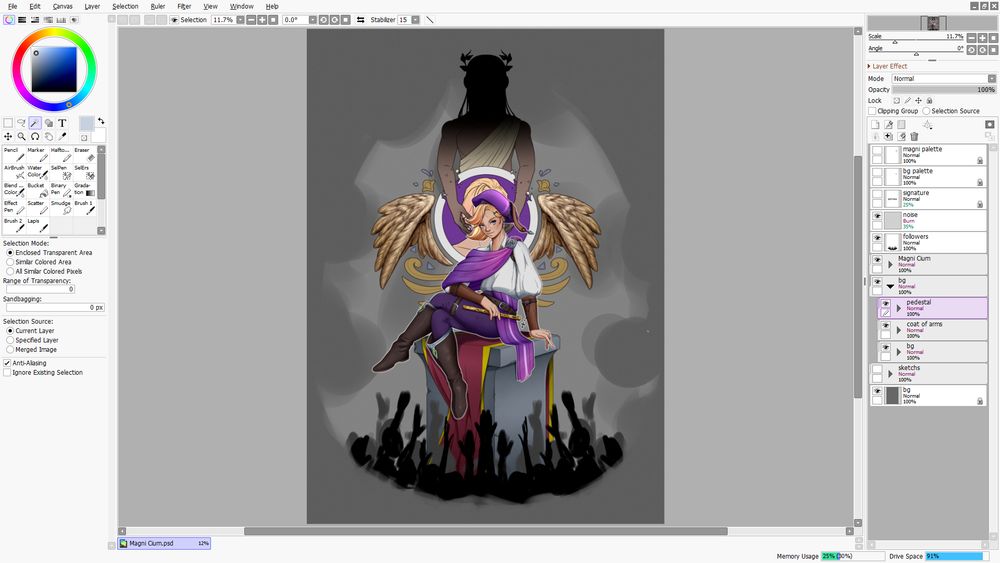Open the Ruler menu

[x=158, y=6]
